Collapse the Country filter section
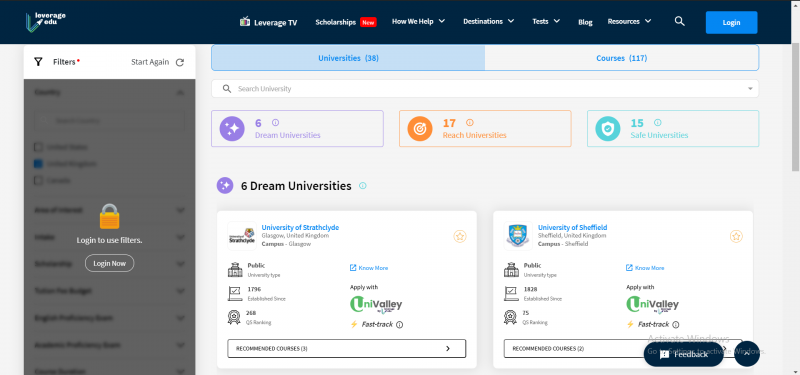Screen dimensions: 800x375 click(x=180, y=93)
